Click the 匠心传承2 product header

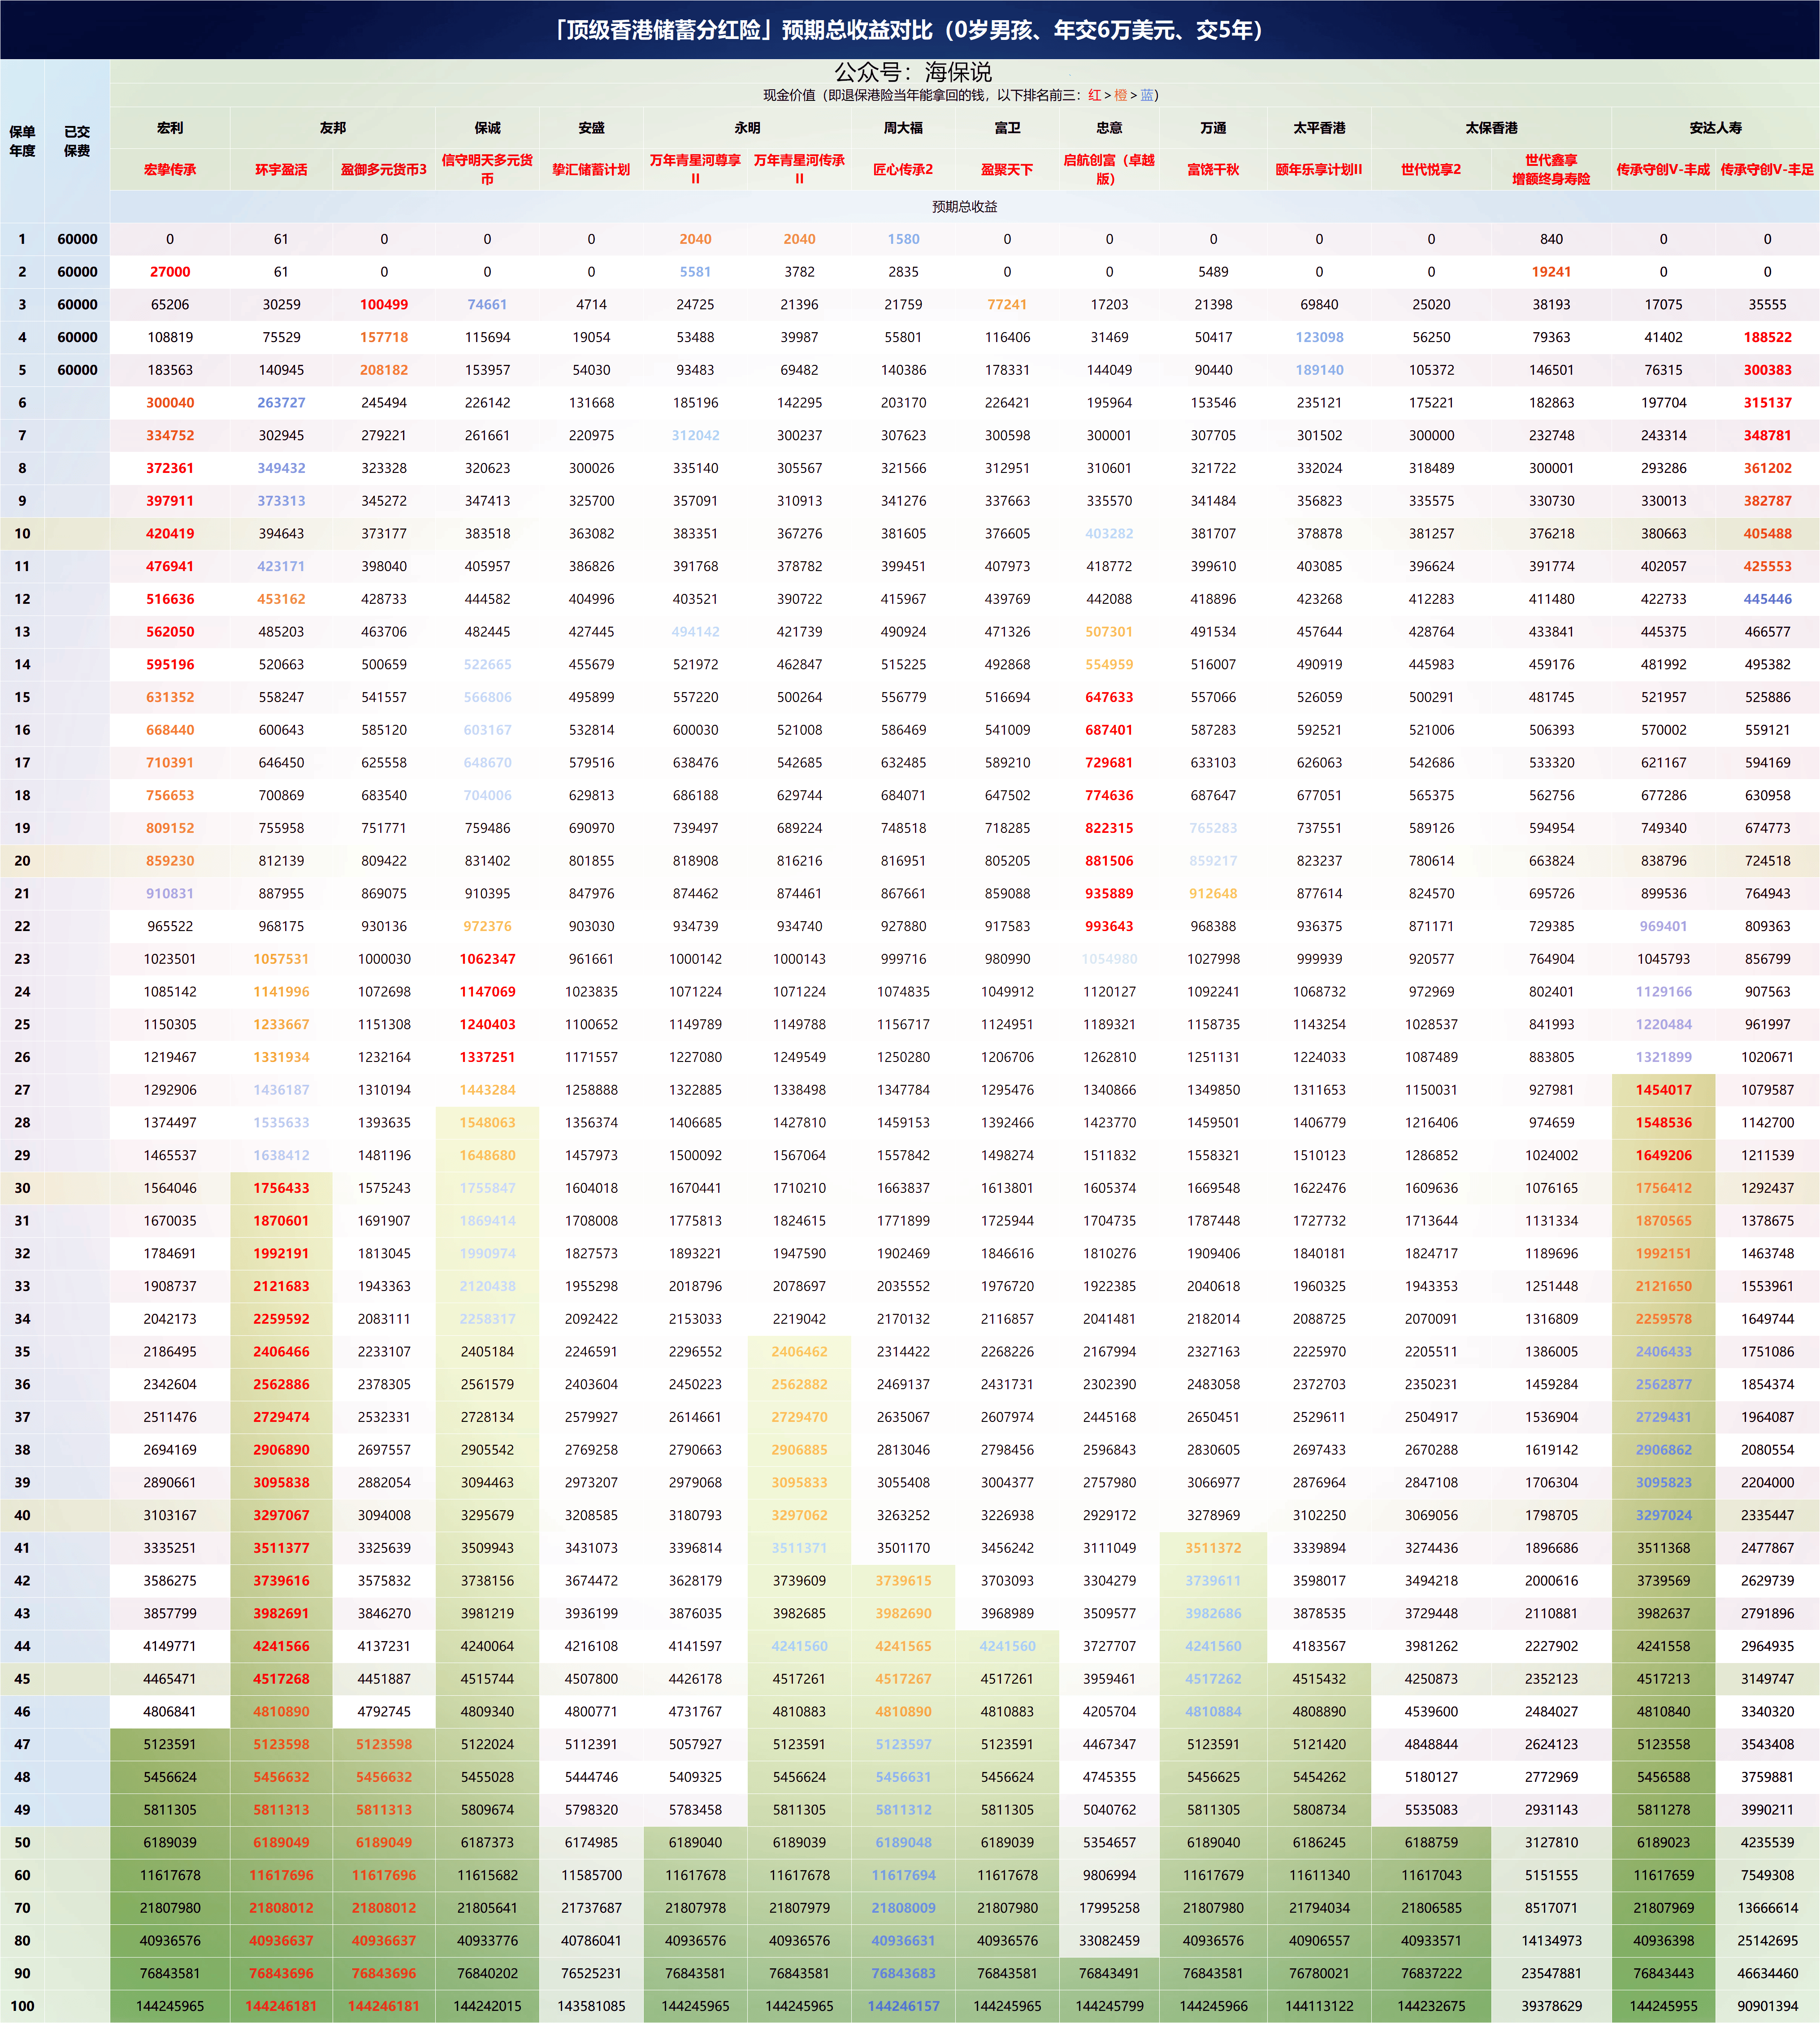click(903, 169)
